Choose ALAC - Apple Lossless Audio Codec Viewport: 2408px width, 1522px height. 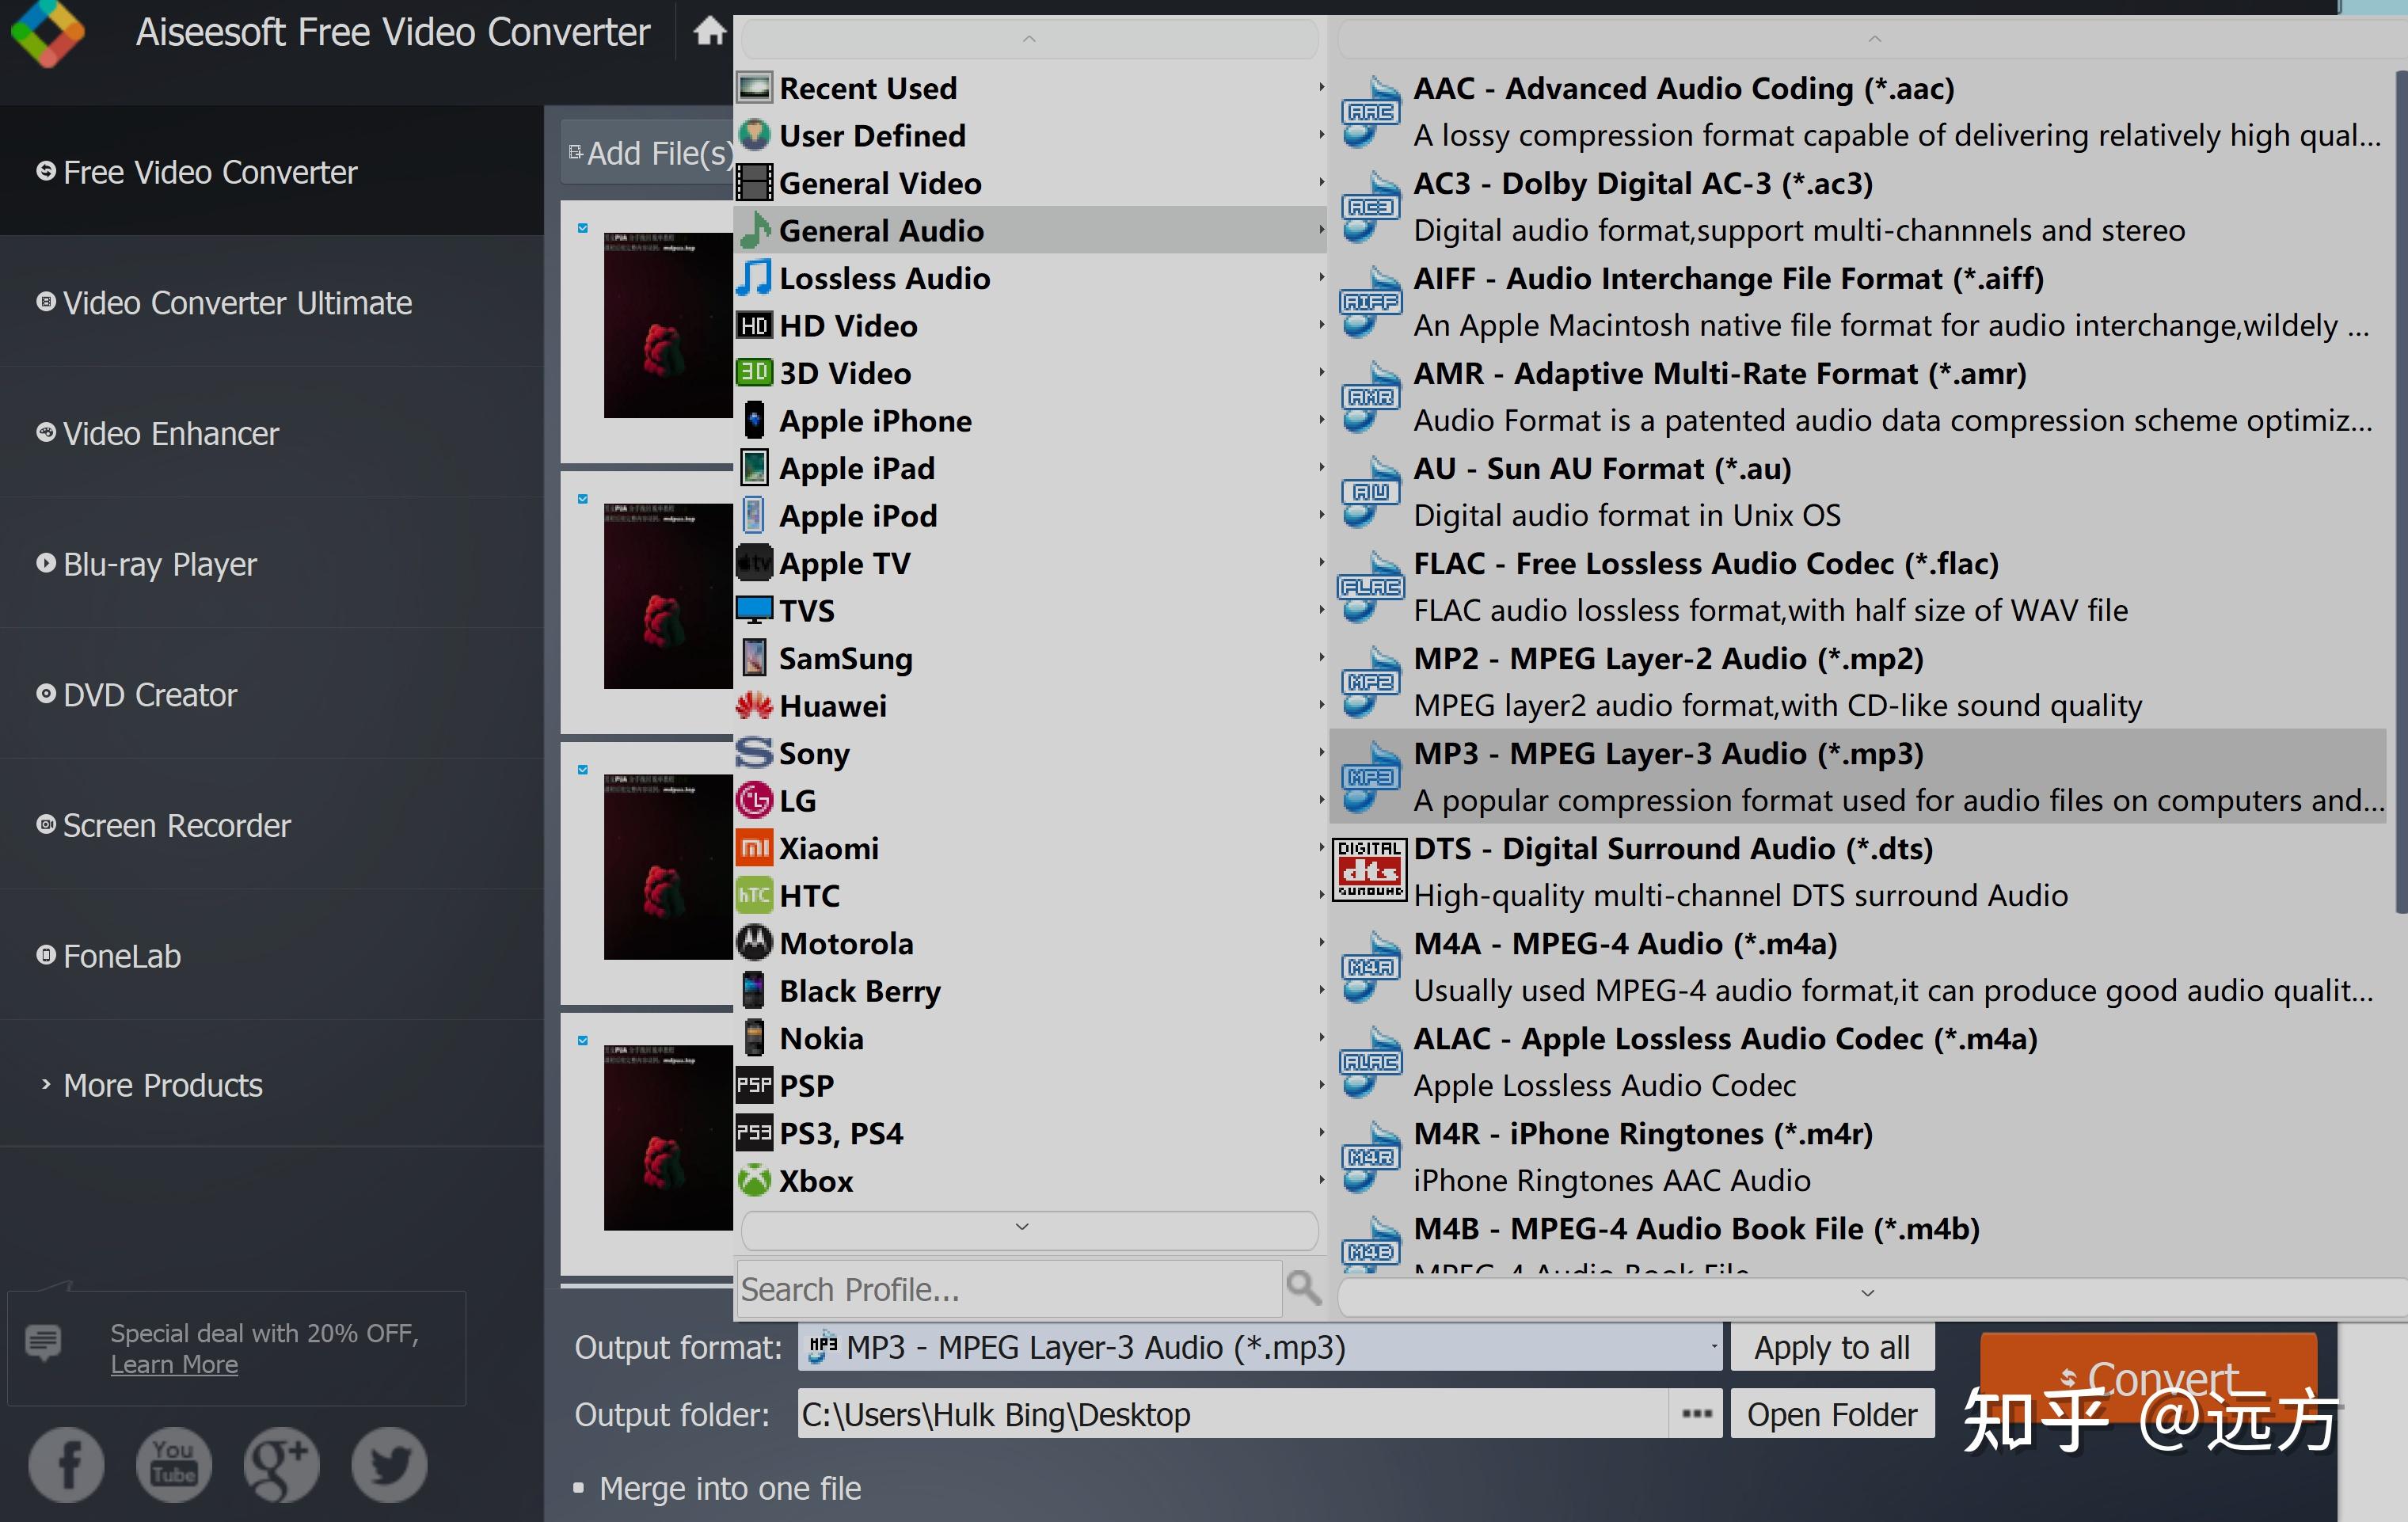[1858, 1061]
